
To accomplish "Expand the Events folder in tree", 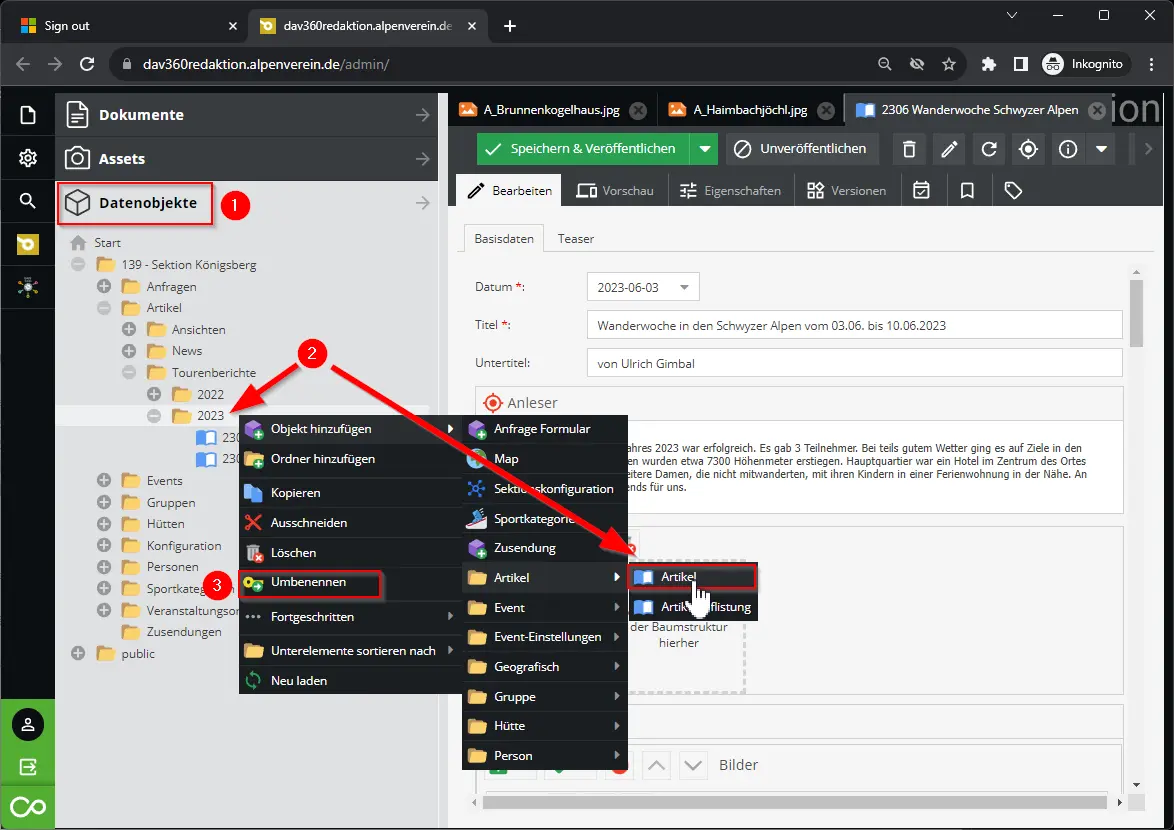I will 104,481.
